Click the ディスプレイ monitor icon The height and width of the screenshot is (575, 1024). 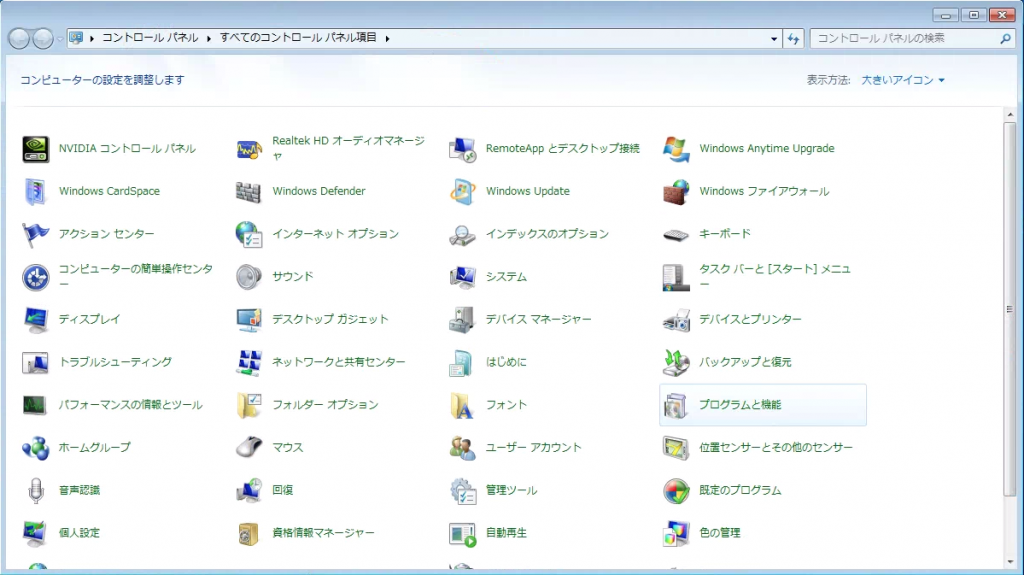35,320
